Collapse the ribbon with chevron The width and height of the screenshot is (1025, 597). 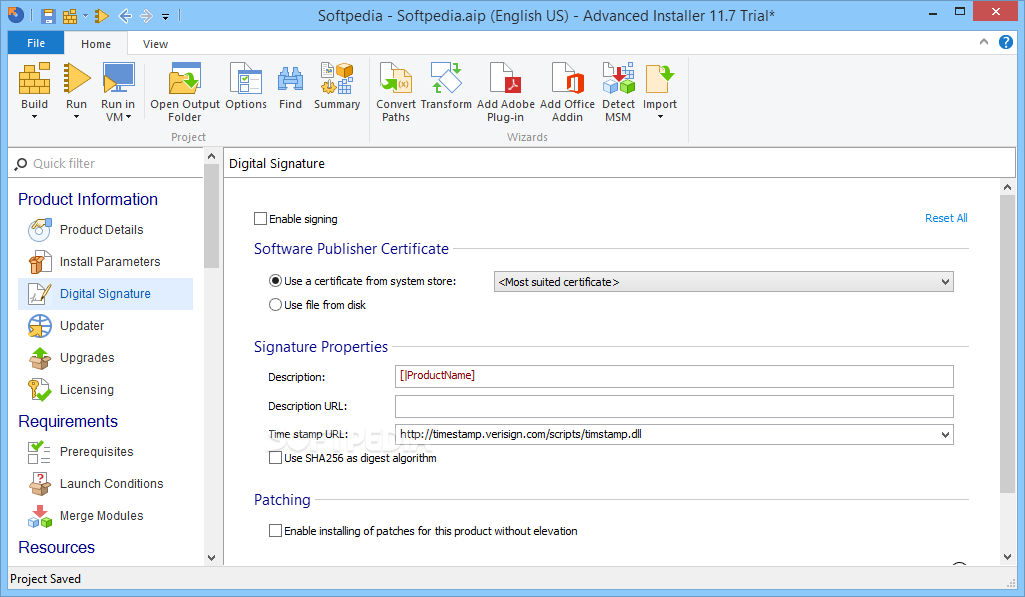point(984,42)
